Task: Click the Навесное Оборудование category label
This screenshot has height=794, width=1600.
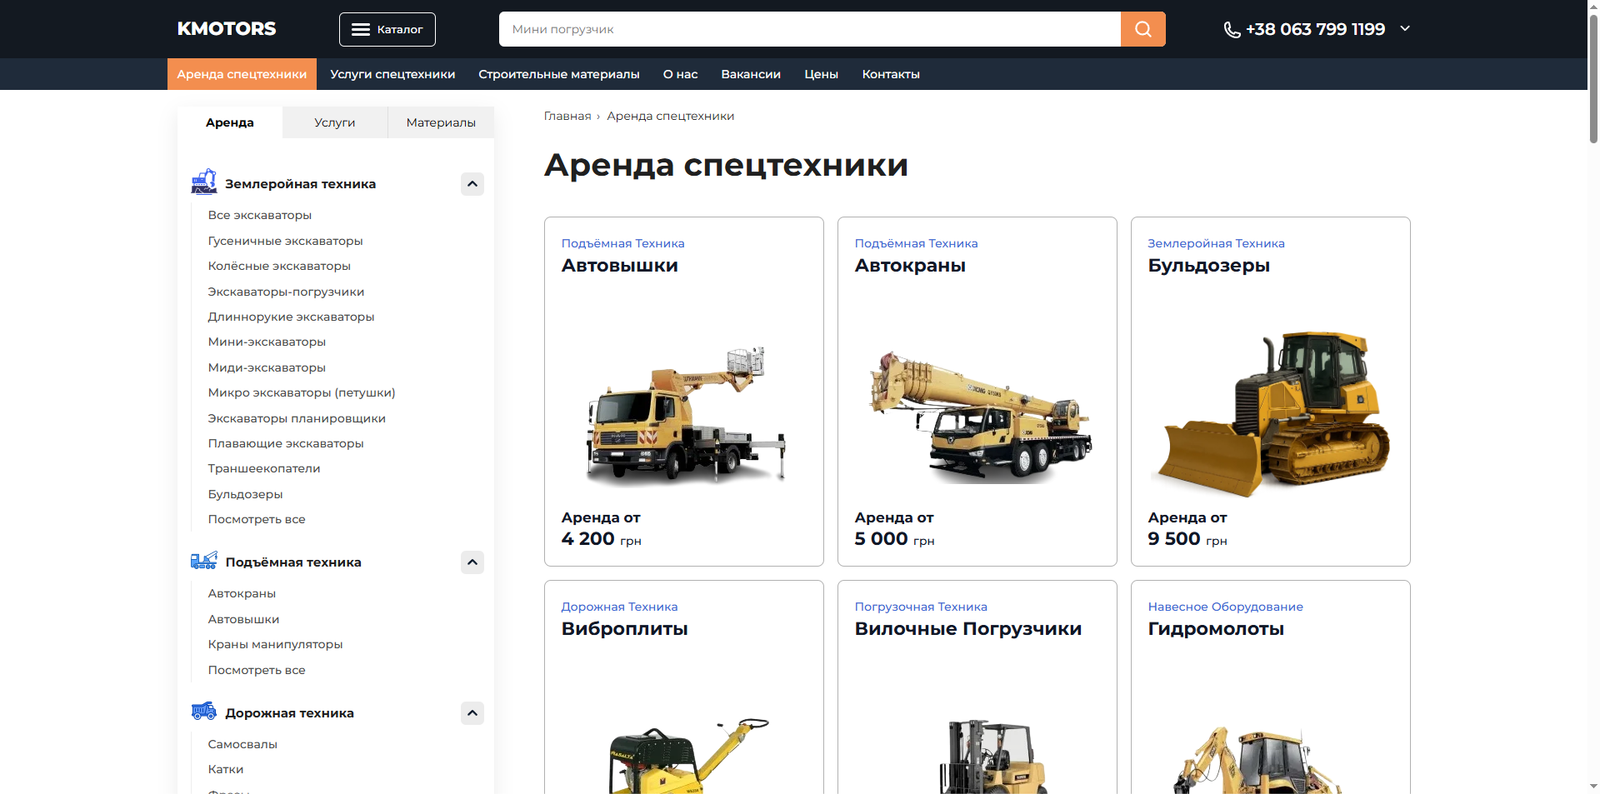Action: (x=1225, y=607)
